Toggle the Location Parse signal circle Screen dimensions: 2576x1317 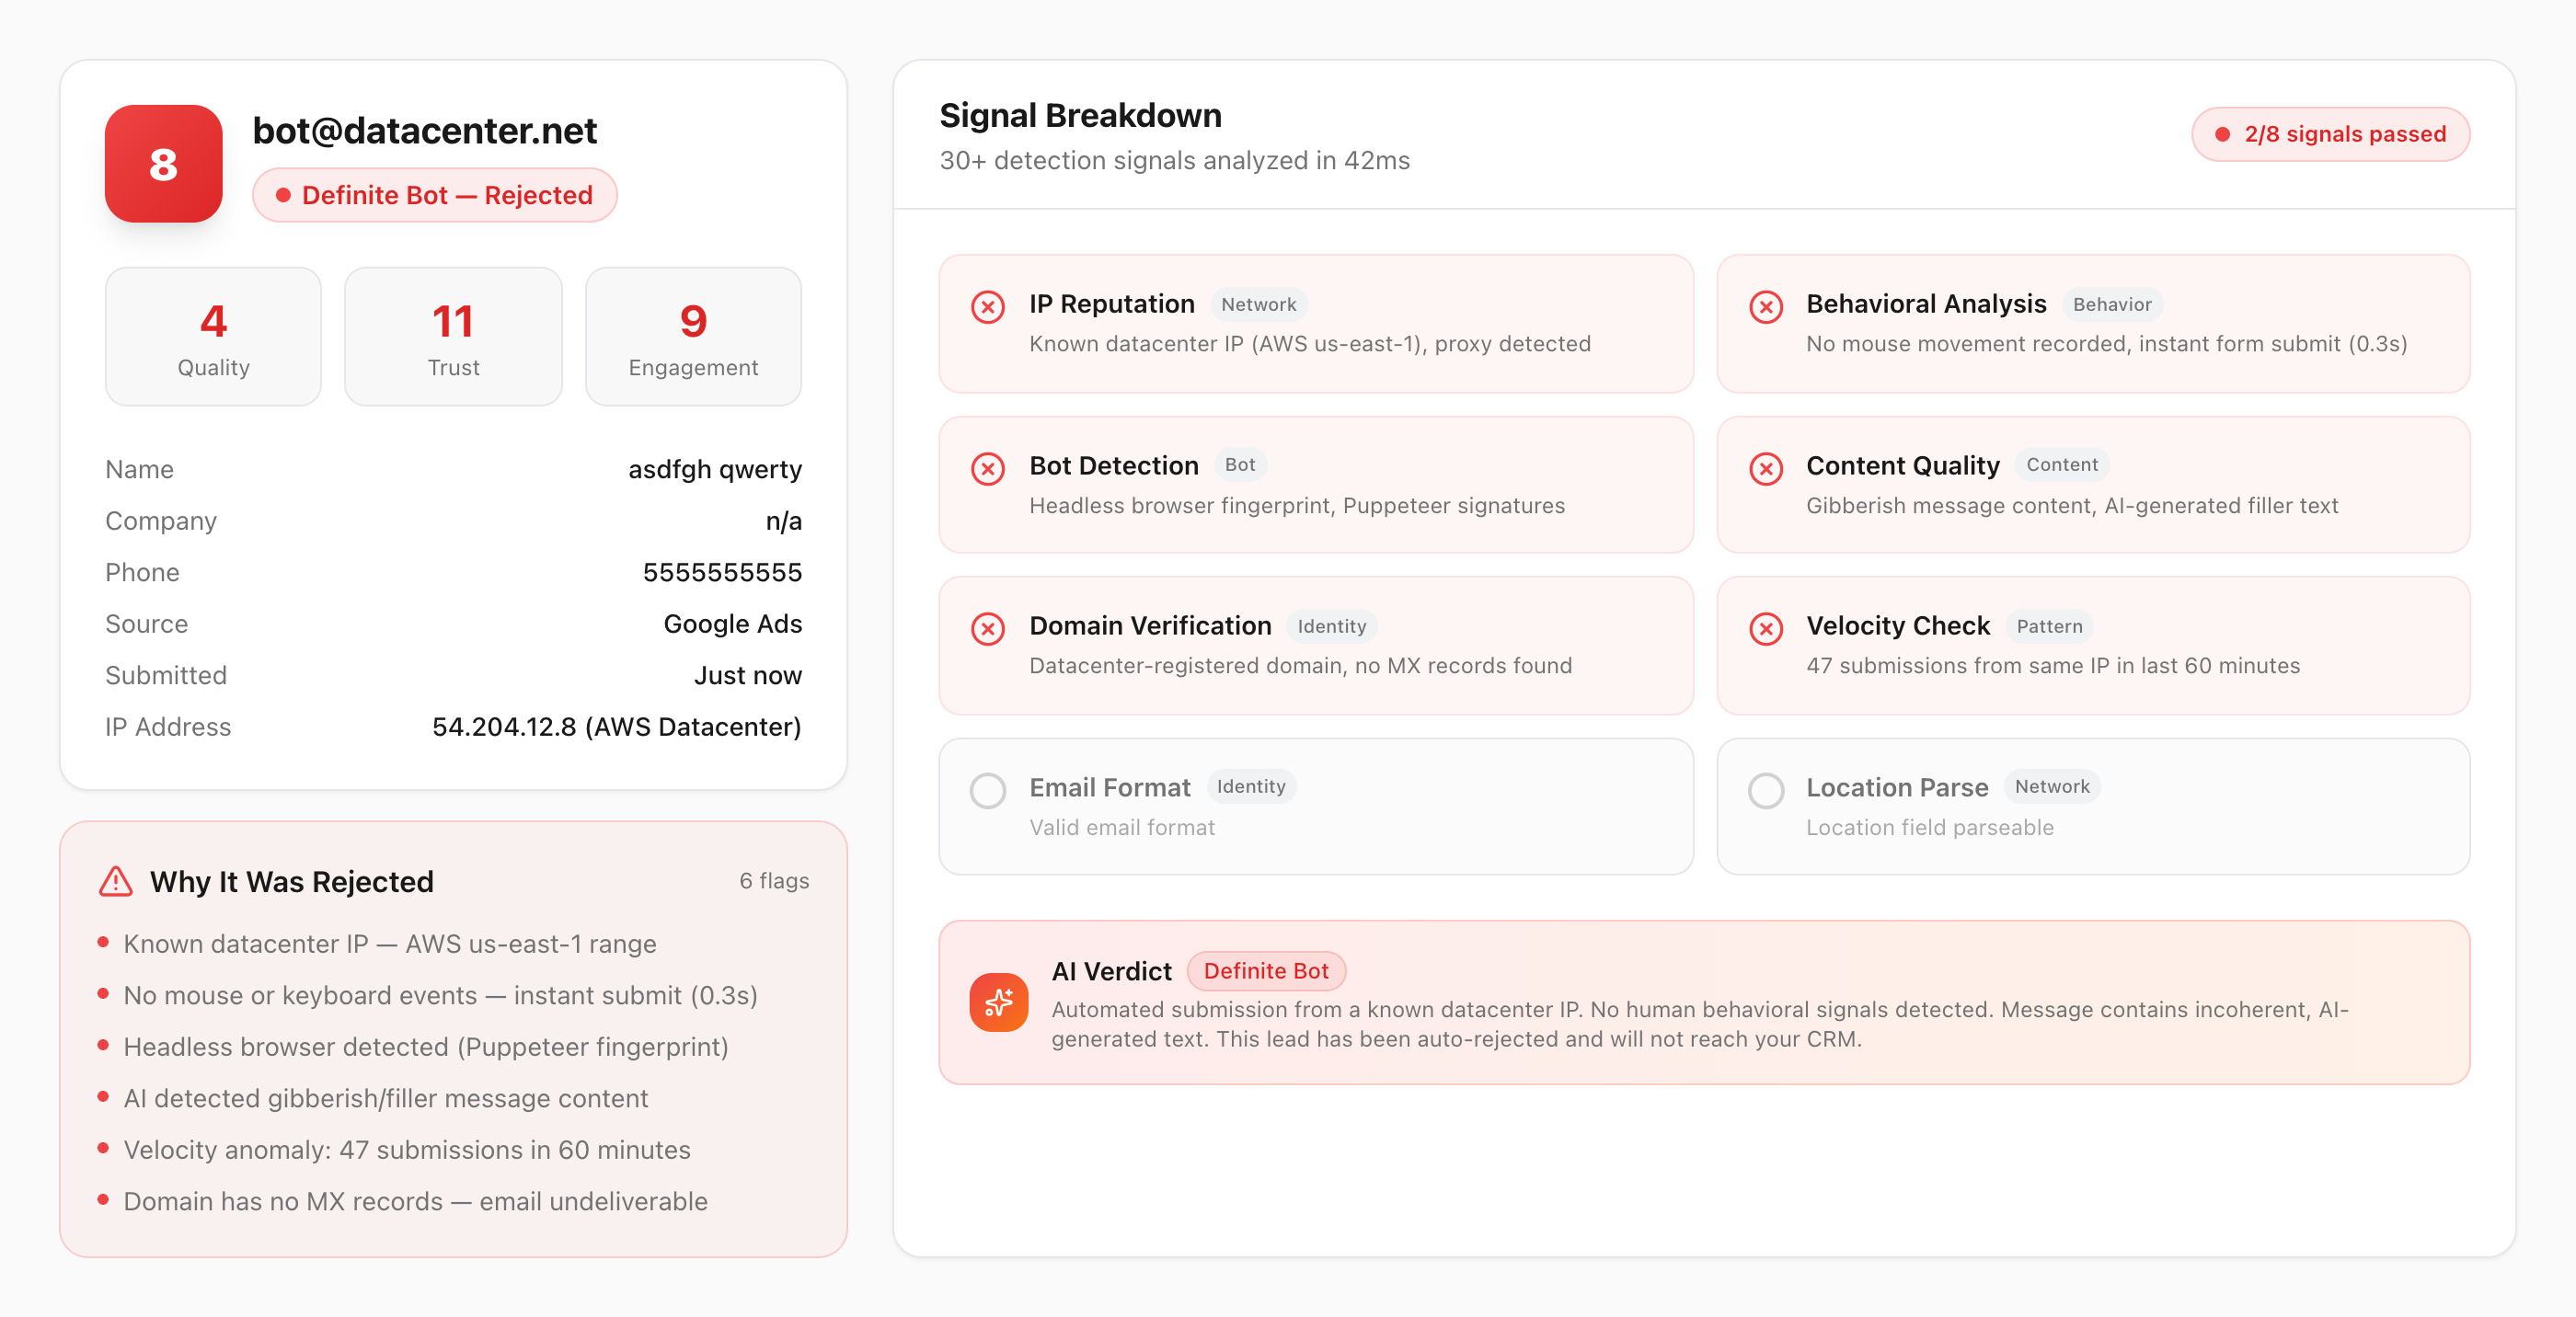coord(1767,790)
